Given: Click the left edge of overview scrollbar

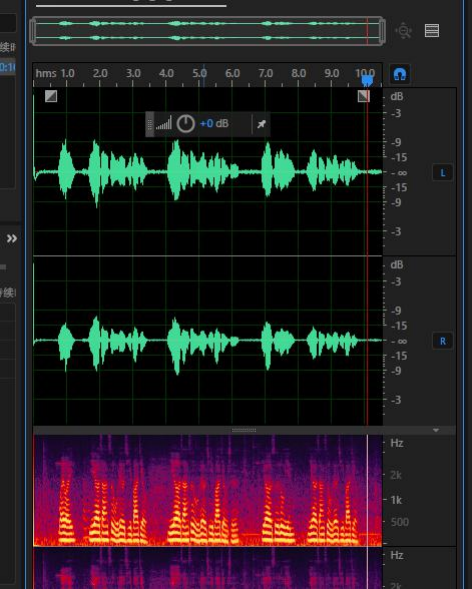Looking at the screenshot, I should [33, 30].
